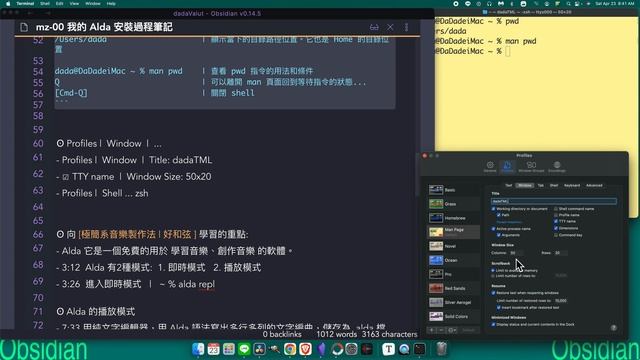Click the Default profile button
Viewport: 640px width, 360px height.
pyautogui.click(x=469, y=330)
